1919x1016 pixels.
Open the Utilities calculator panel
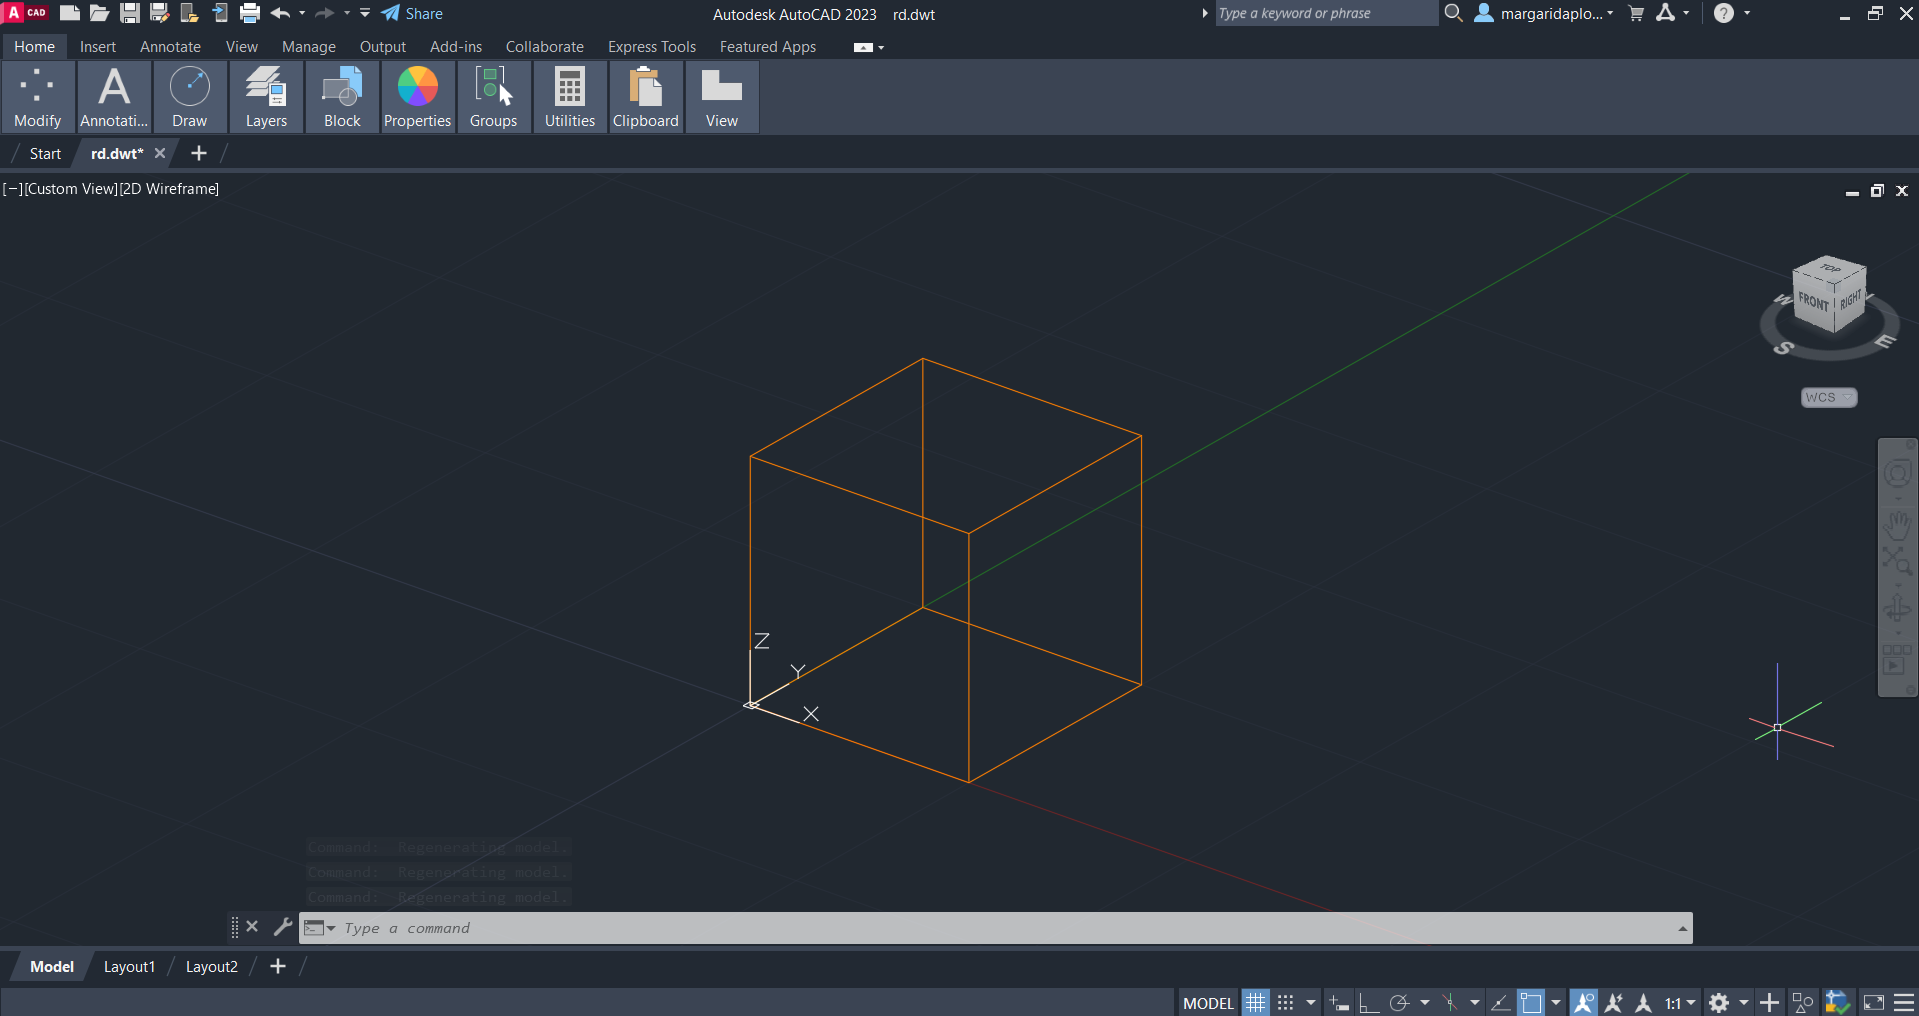pyautogui.click(x=570, y=97)
